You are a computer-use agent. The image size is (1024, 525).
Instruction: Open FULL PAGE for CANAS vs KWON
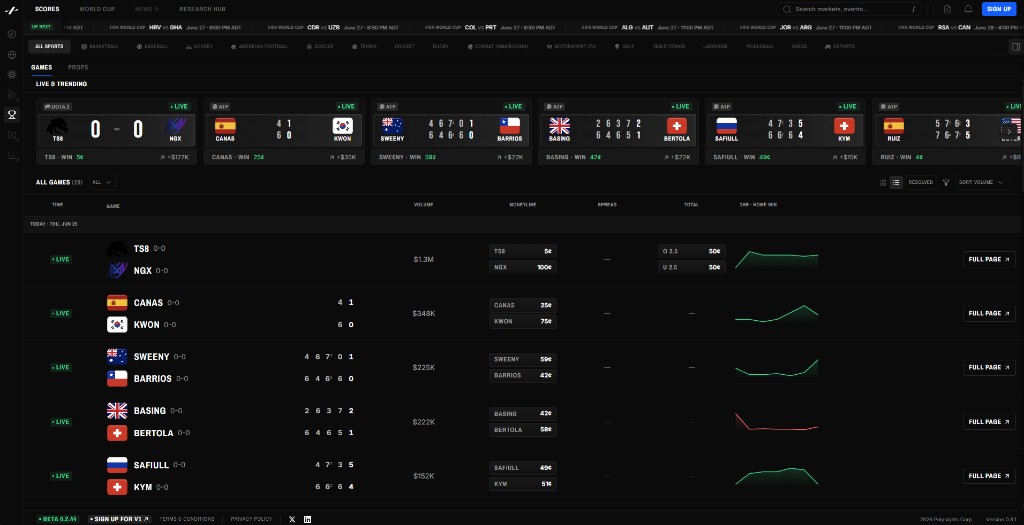point(989,313)
